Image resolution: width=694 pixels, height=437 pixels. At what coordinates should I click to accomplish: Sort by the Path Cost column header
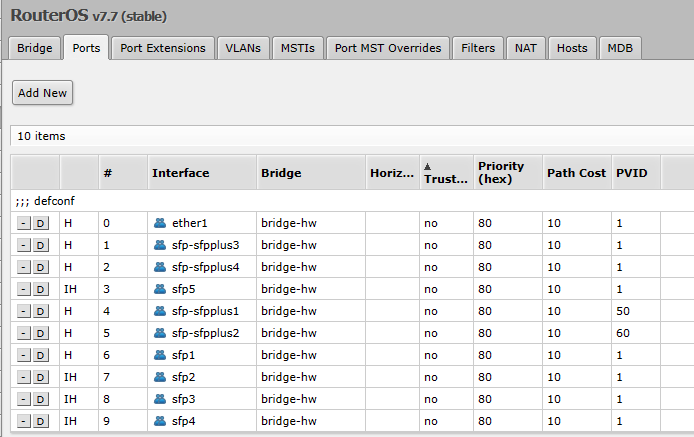click(577, 173)
